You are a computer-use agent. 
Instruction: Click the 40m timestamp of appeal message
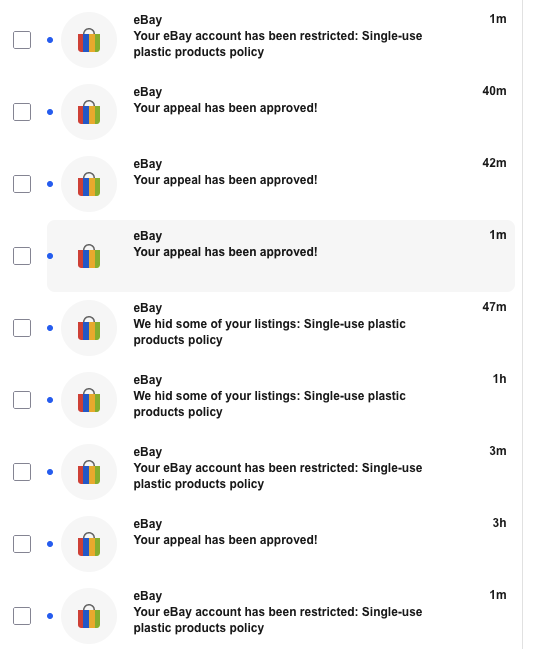point(494,91)
